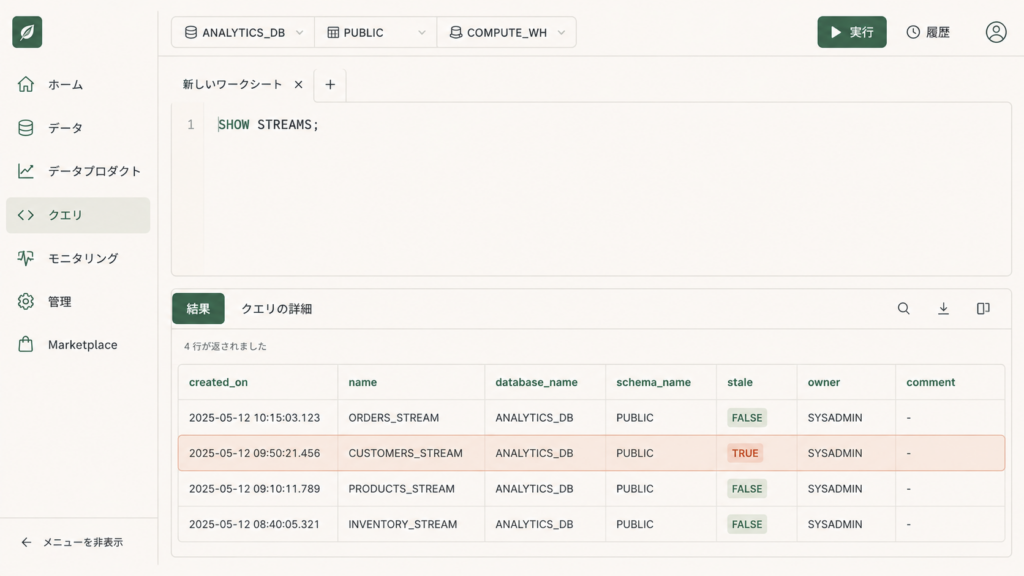Open モニタリング in sidebar

pos(78,258)
